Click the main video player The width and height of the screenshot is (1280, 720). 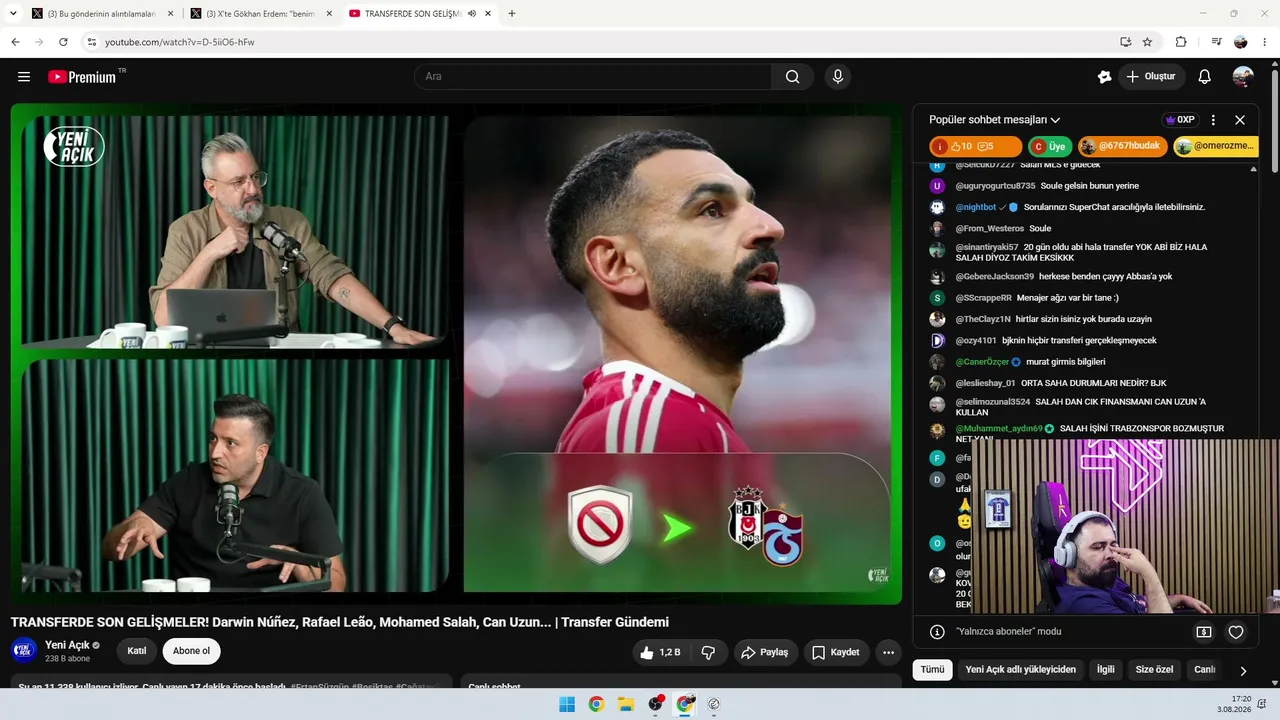pyautogui.click(x=456, y=354)
